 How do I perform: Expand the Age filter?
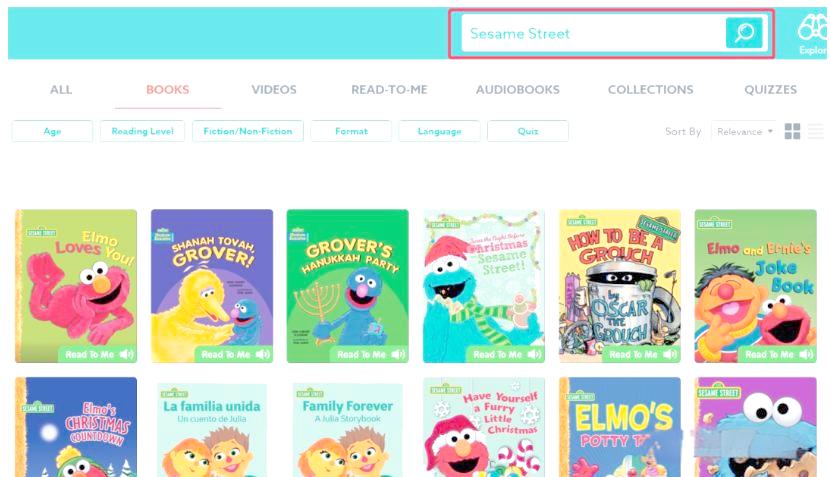[52, 131]
